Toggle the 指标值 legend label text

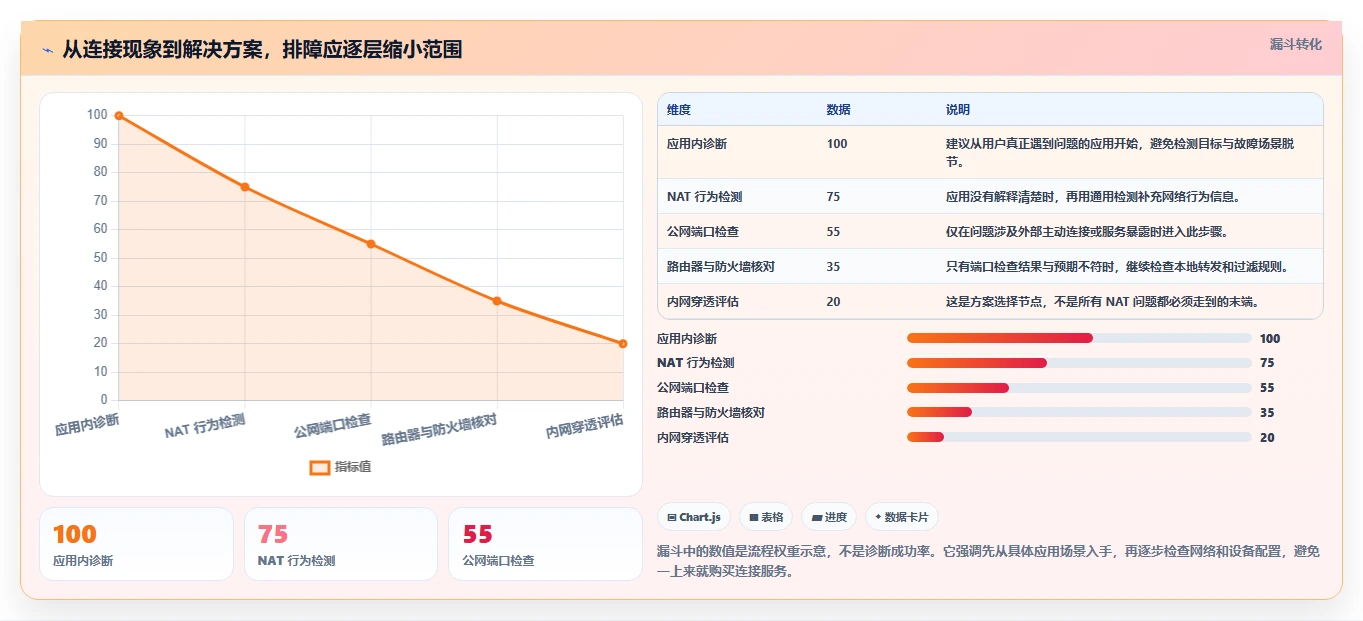coord(353,467)
